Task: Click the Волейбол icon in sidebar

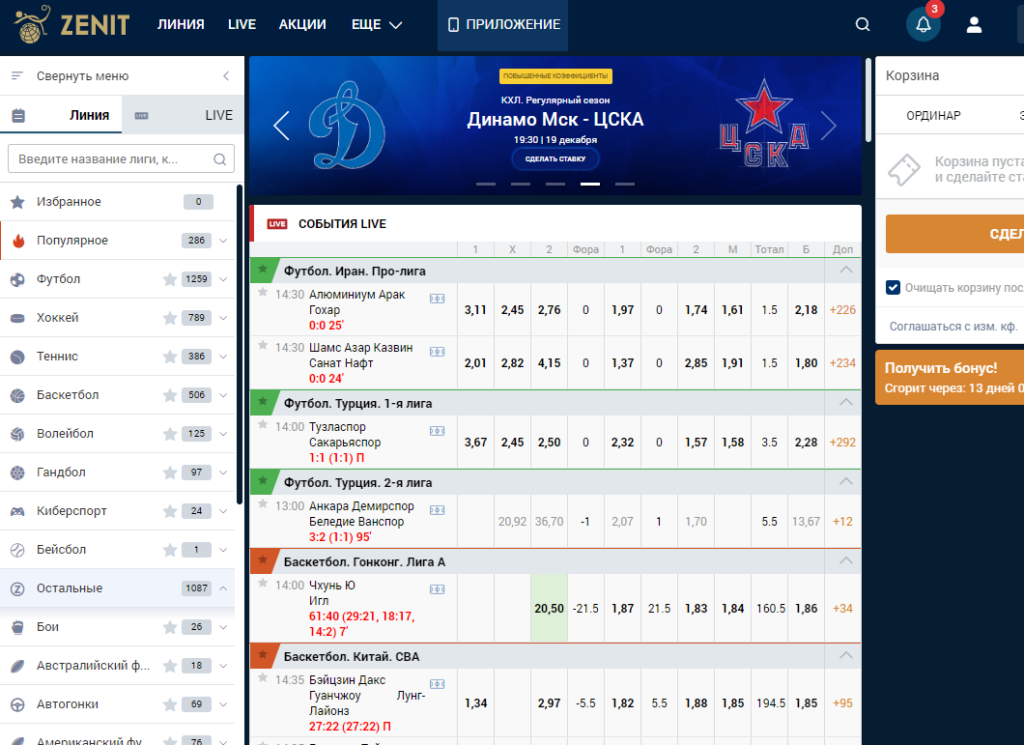Action: point(18,434)
